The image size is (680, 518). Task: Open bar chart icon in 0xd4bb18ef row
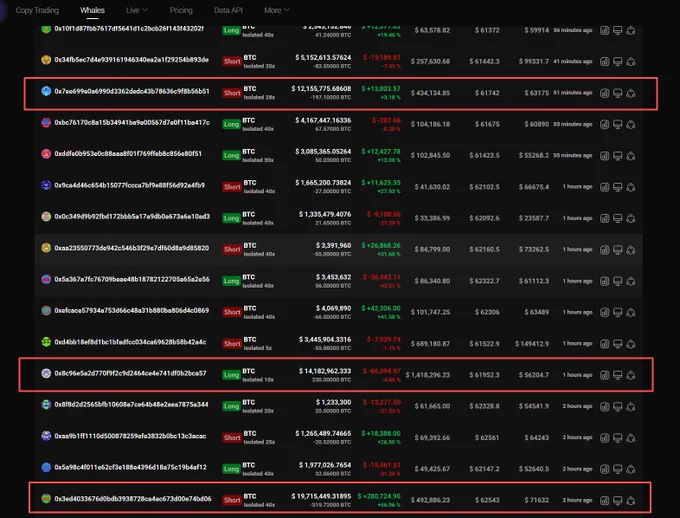click(x=605, y=344)
